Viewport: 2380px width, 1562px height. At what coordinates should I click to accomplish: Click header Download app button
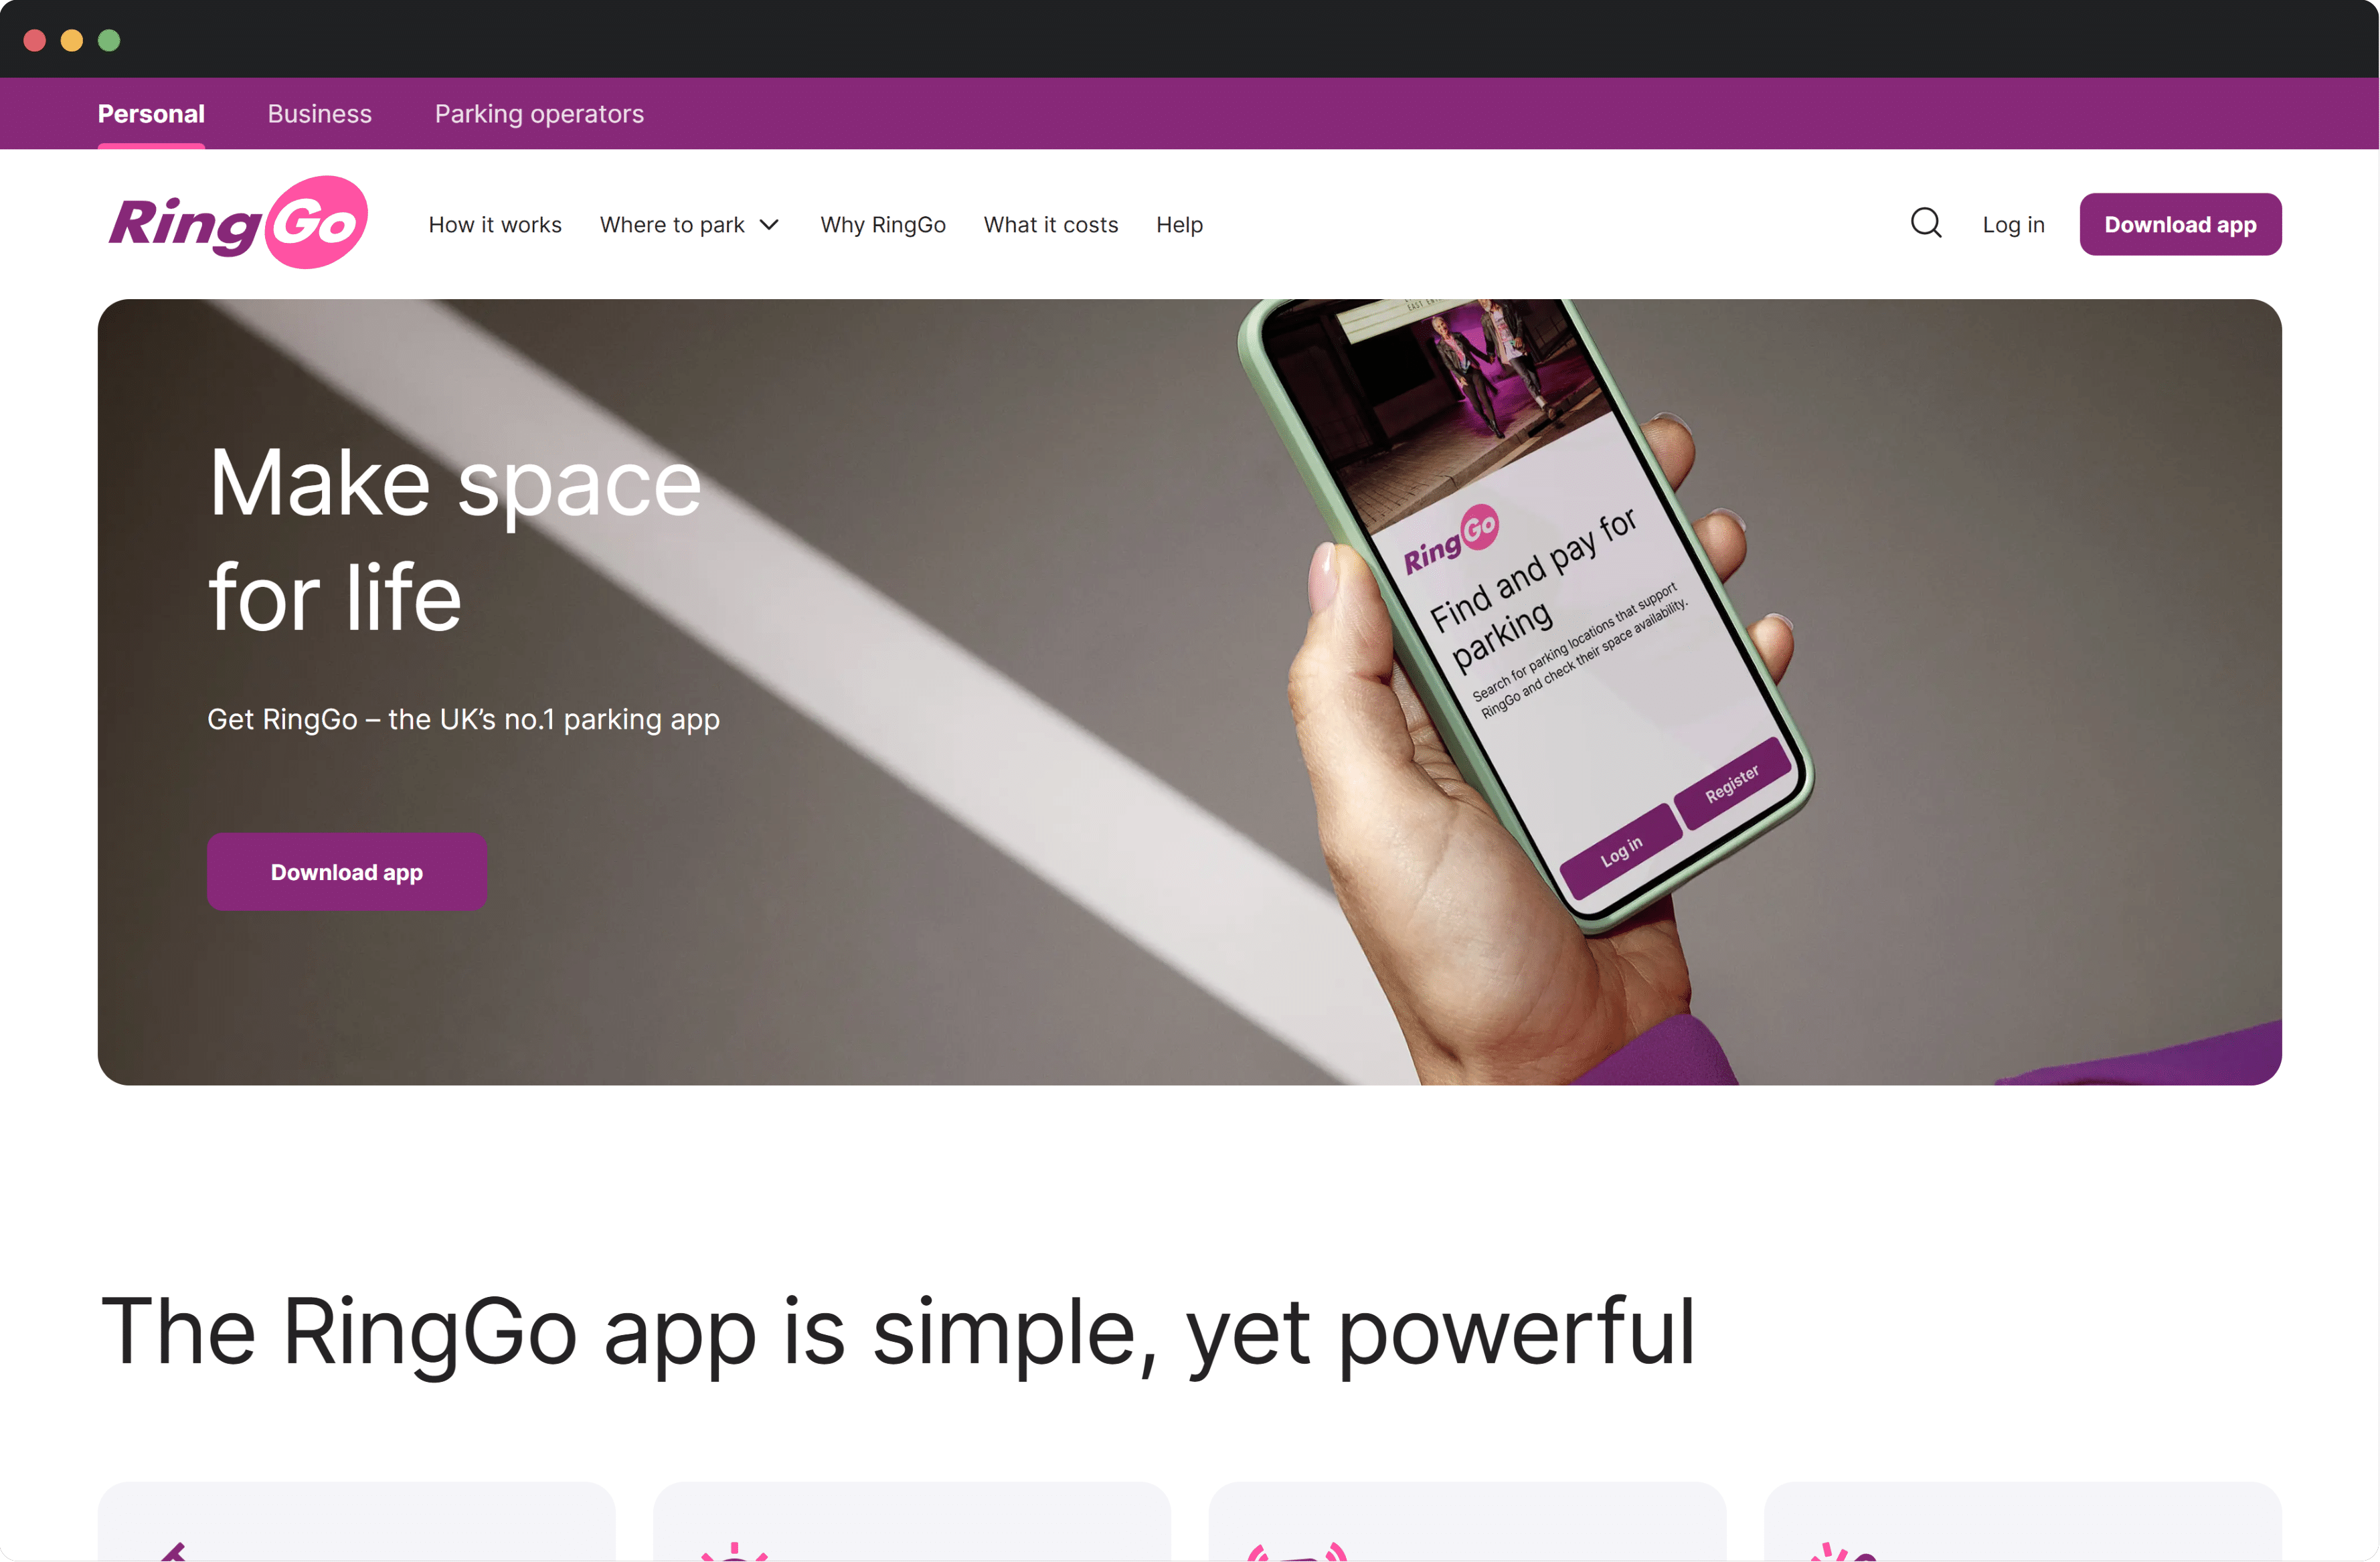(x=2180, y=224)
